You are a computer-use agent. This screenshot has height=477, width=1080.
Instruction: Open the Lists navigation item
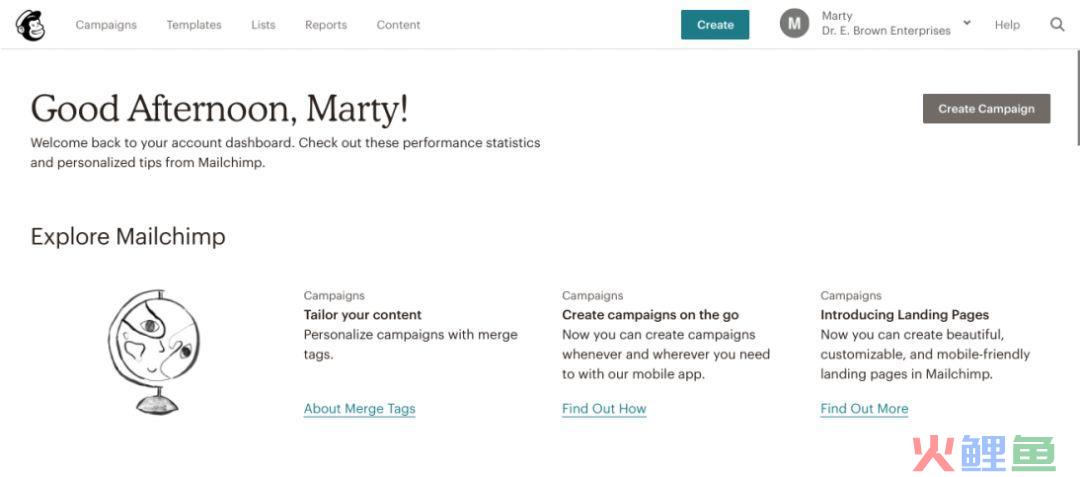coord(263,25)
